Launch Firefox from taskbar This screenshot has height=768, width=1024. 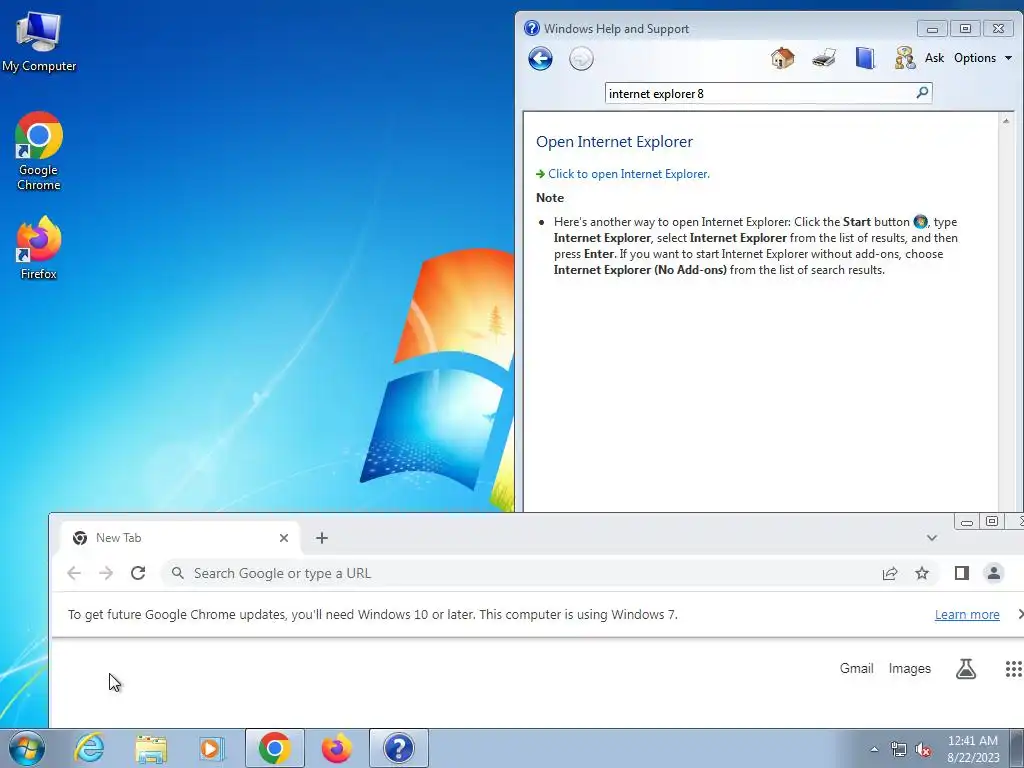click(x=336, y=748)
